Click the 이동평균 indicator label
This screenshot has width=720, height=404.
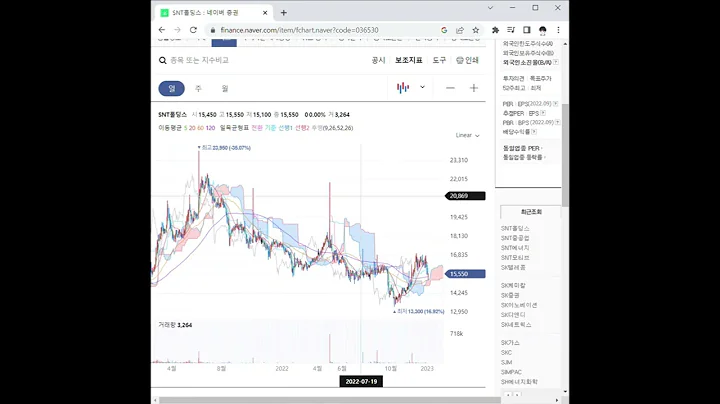pos(170,128)
